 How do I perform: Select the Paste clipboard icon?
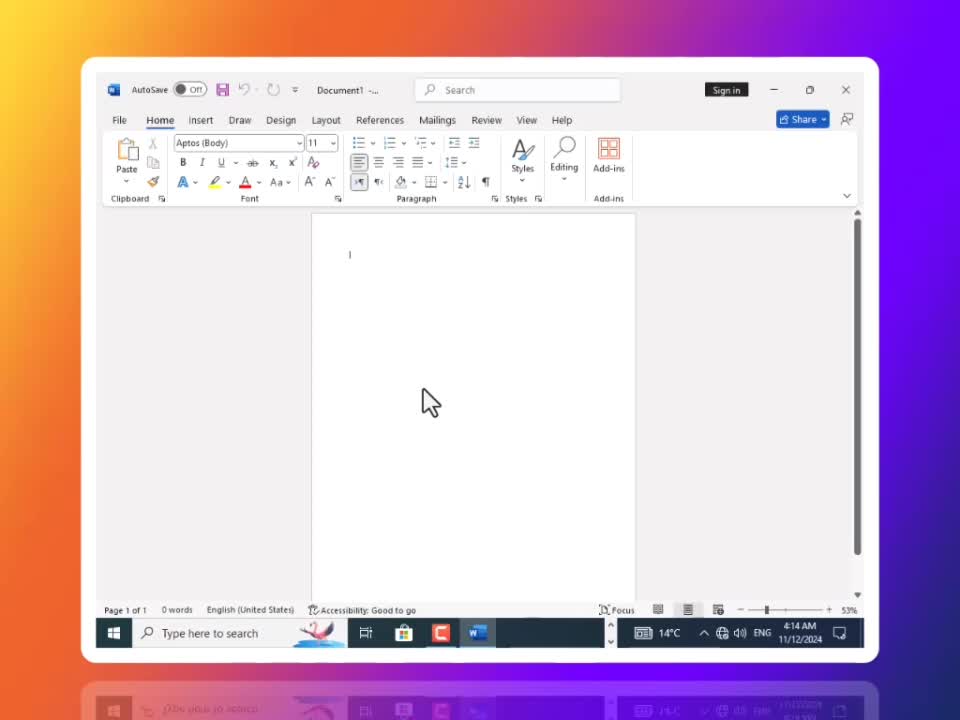click(127, 149)
